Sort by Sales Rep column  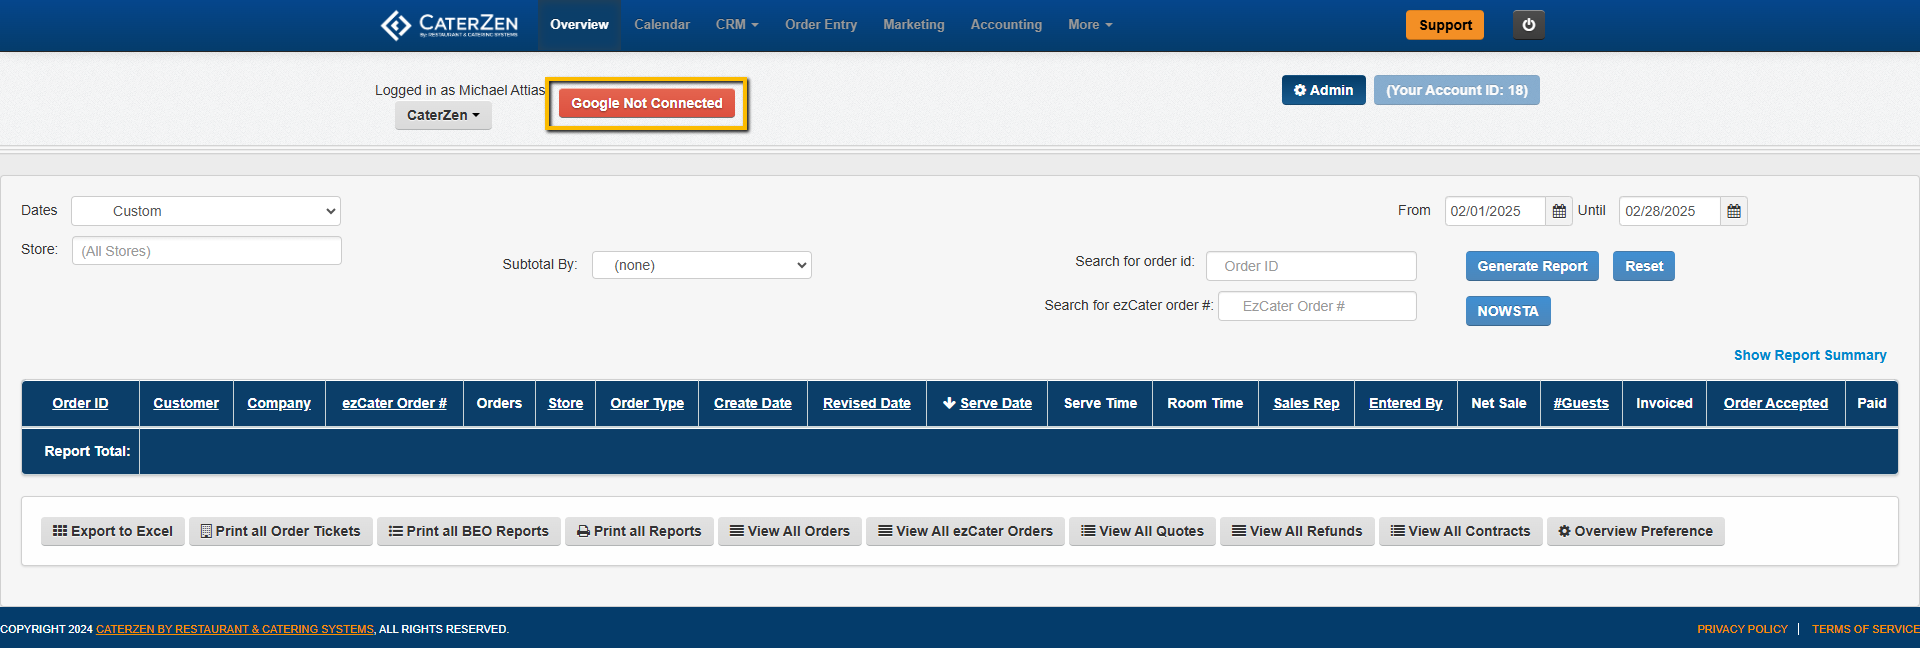click(1306, 403)
